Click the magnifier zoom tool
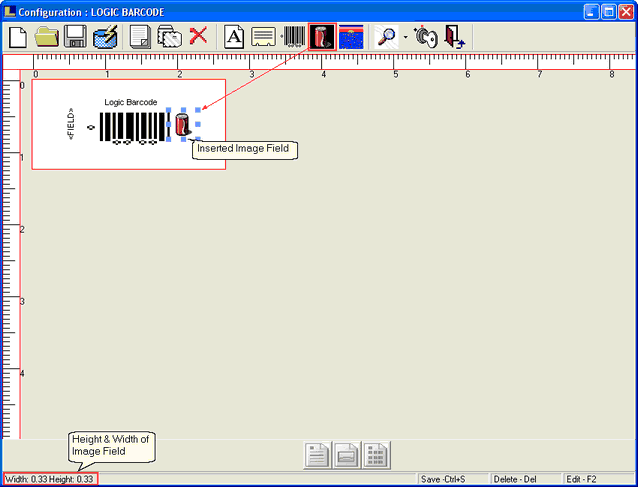638x487 pixels. 386,37
